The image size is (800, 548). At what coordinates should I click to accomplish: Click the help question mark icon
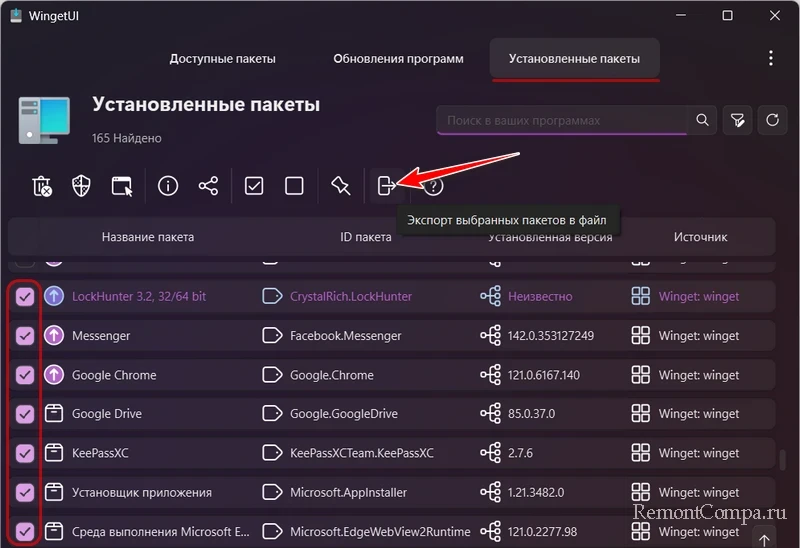click(434, 186)
